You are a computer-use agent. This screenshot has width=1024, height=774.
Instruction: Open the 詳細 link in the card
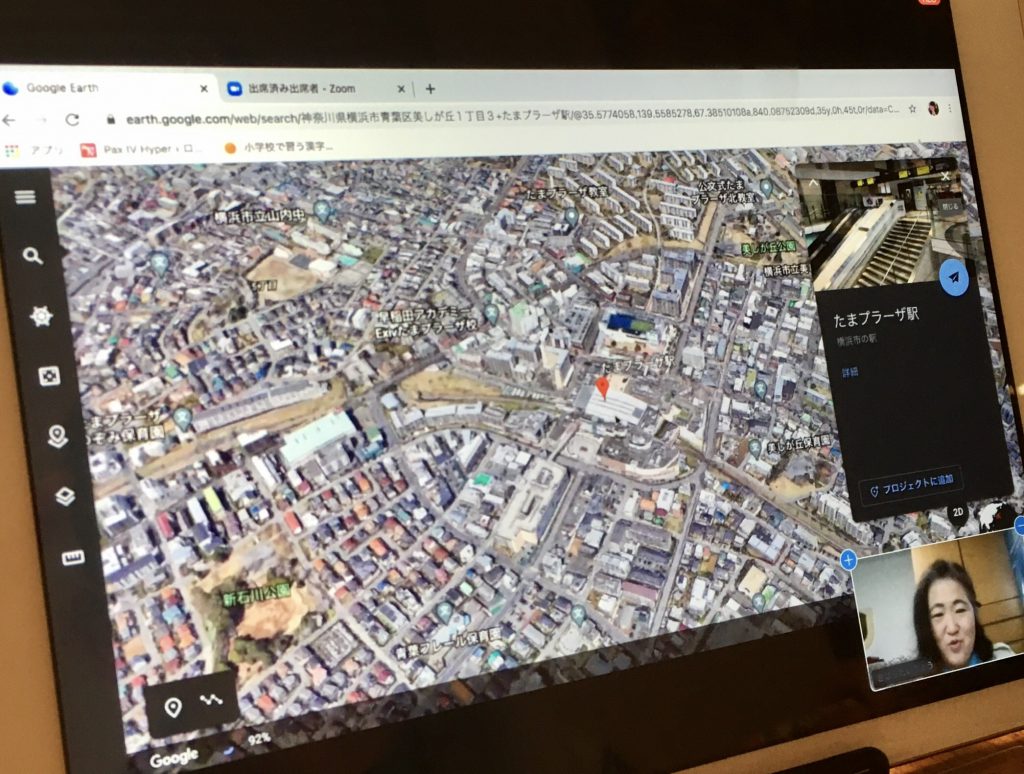point(850,372)
